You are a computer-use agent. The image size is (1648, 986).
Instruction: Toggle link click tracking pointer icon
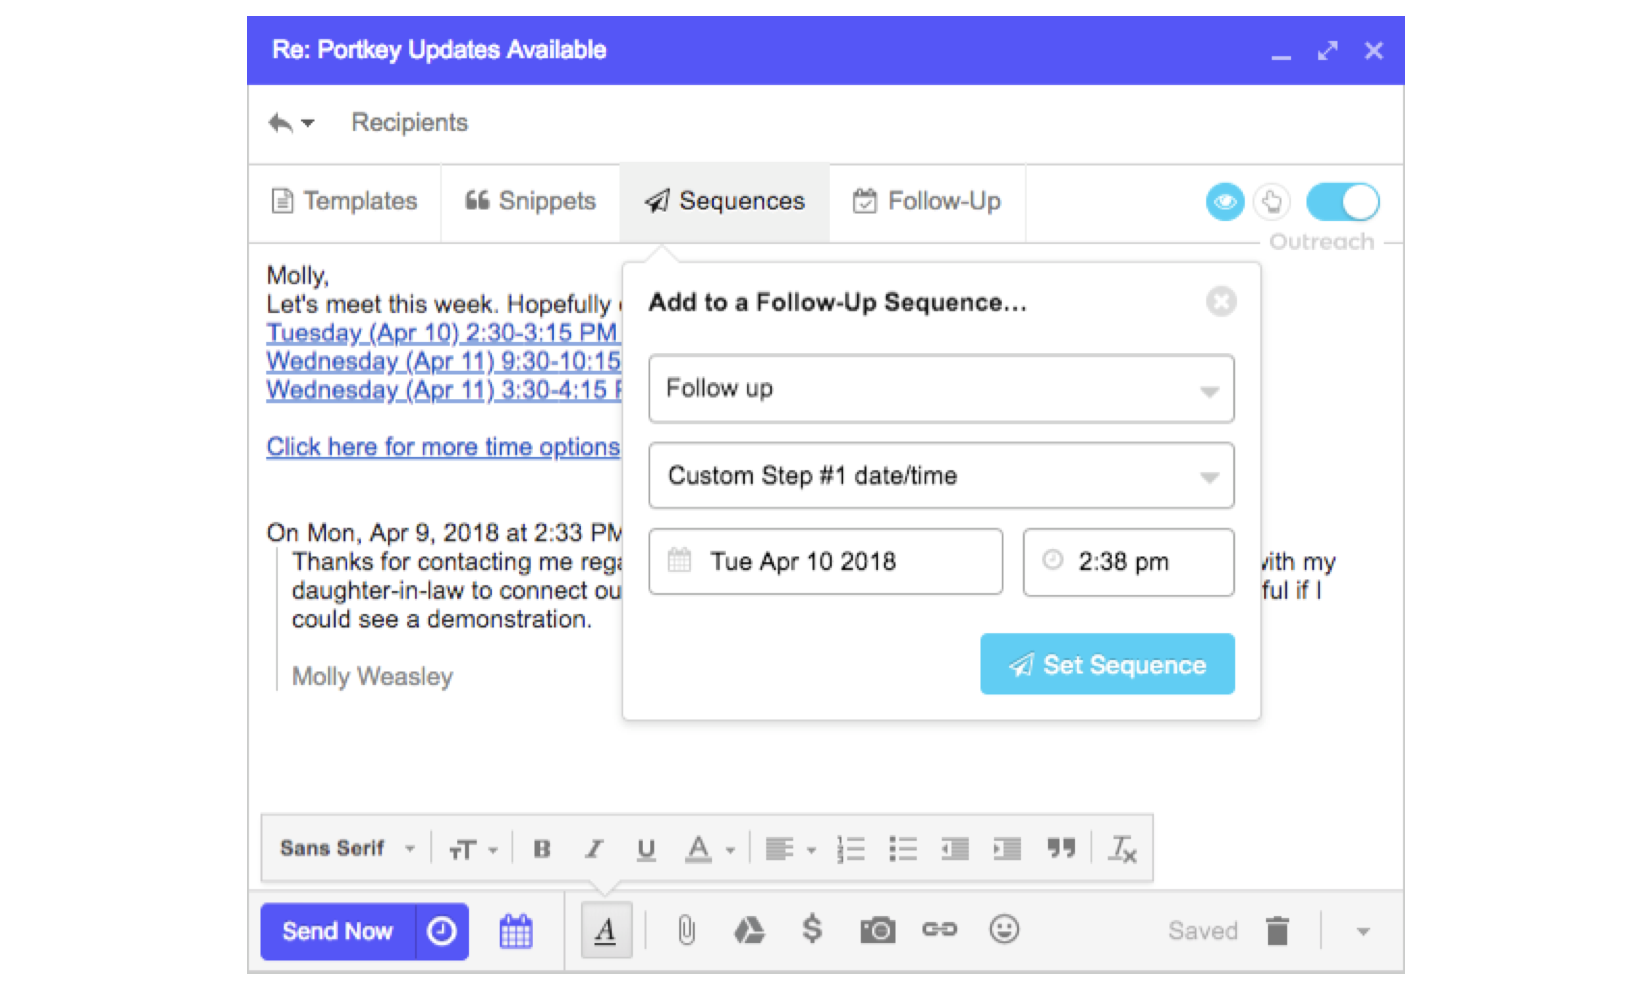[x=1272, y=202]
